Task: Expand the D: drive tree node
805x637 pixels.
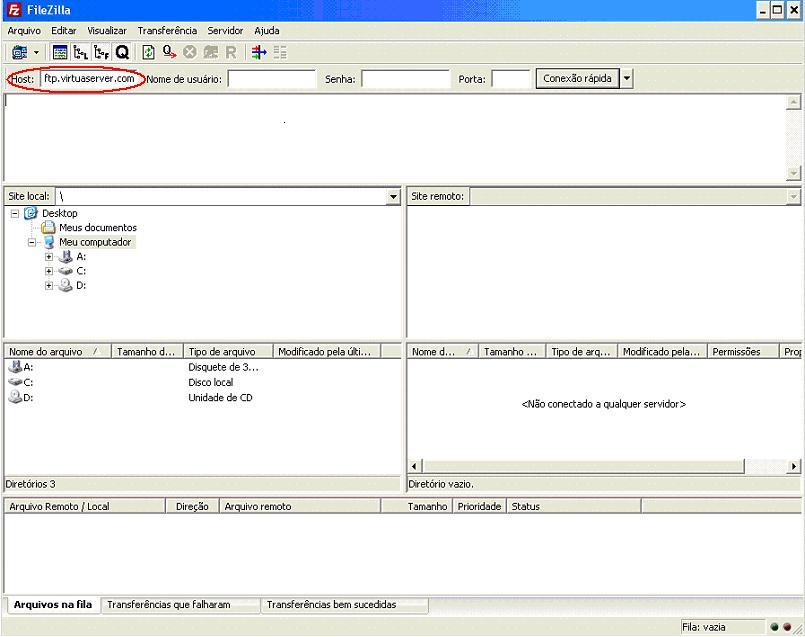Action: coord(49,285)
